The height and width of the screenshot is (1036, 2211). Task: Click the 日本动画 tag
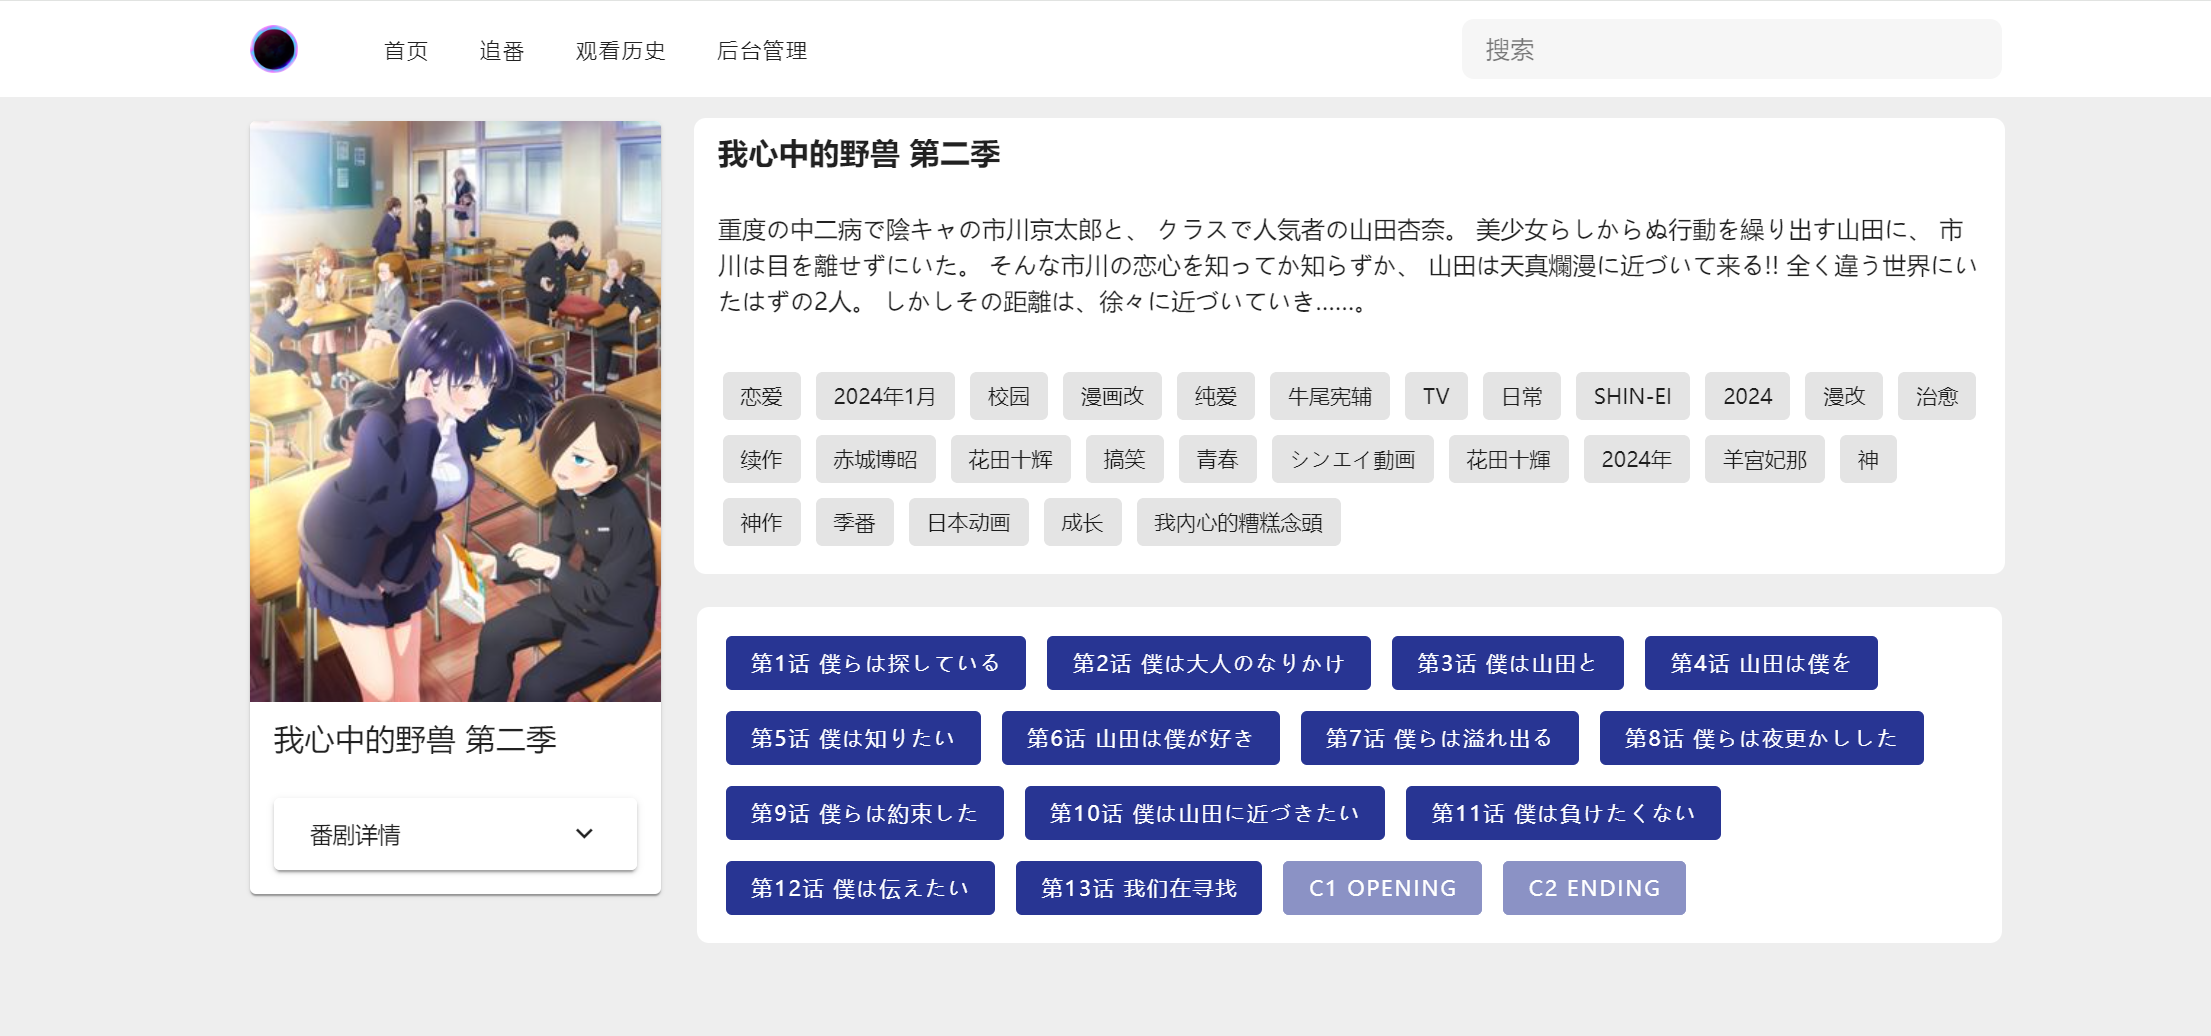click(x=969, y=522)
